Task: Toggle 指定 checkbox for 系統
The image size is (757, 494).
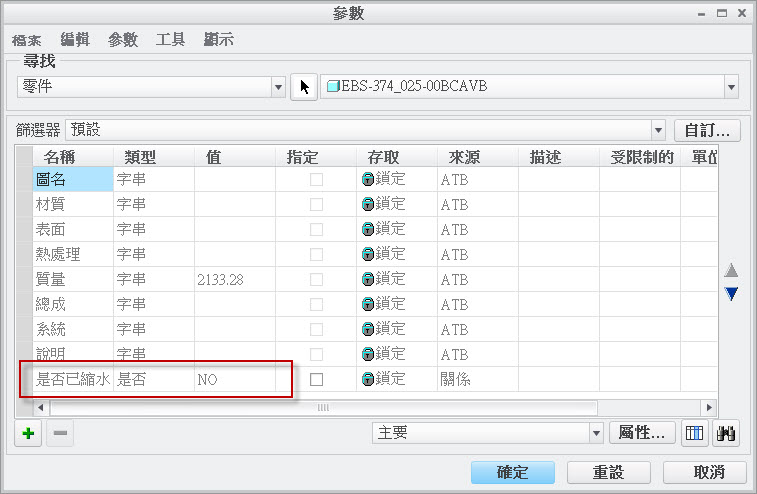Action: [316, 330]
